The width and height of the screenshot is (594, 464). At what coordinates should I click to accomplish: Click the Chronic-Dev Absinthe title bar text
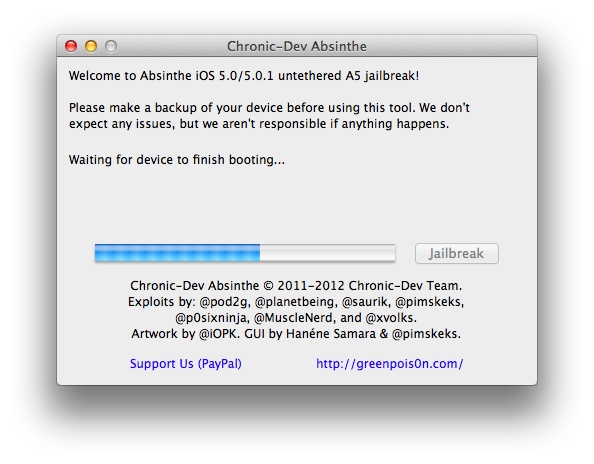coord(297,46)
